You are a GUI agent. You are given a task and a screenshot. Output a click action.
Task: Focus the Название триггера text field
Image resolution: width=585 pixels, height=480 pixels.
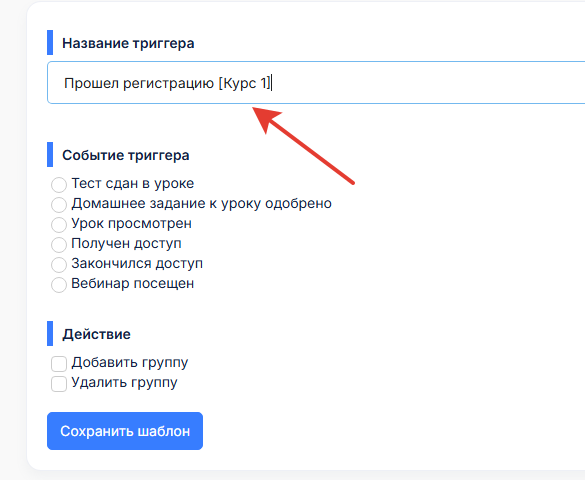click(316, 82)
